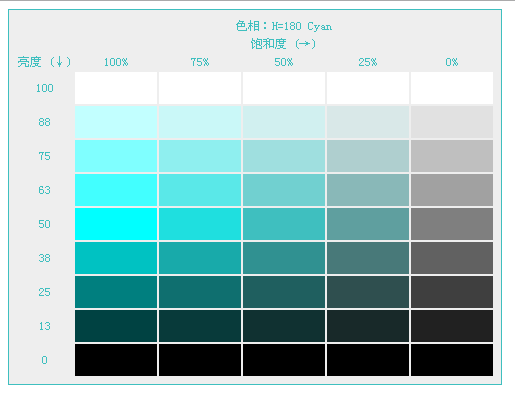Select swatch at brightness 13, saturation 75%
This screenshot has height=401, width=515.
tap(200, 326)
